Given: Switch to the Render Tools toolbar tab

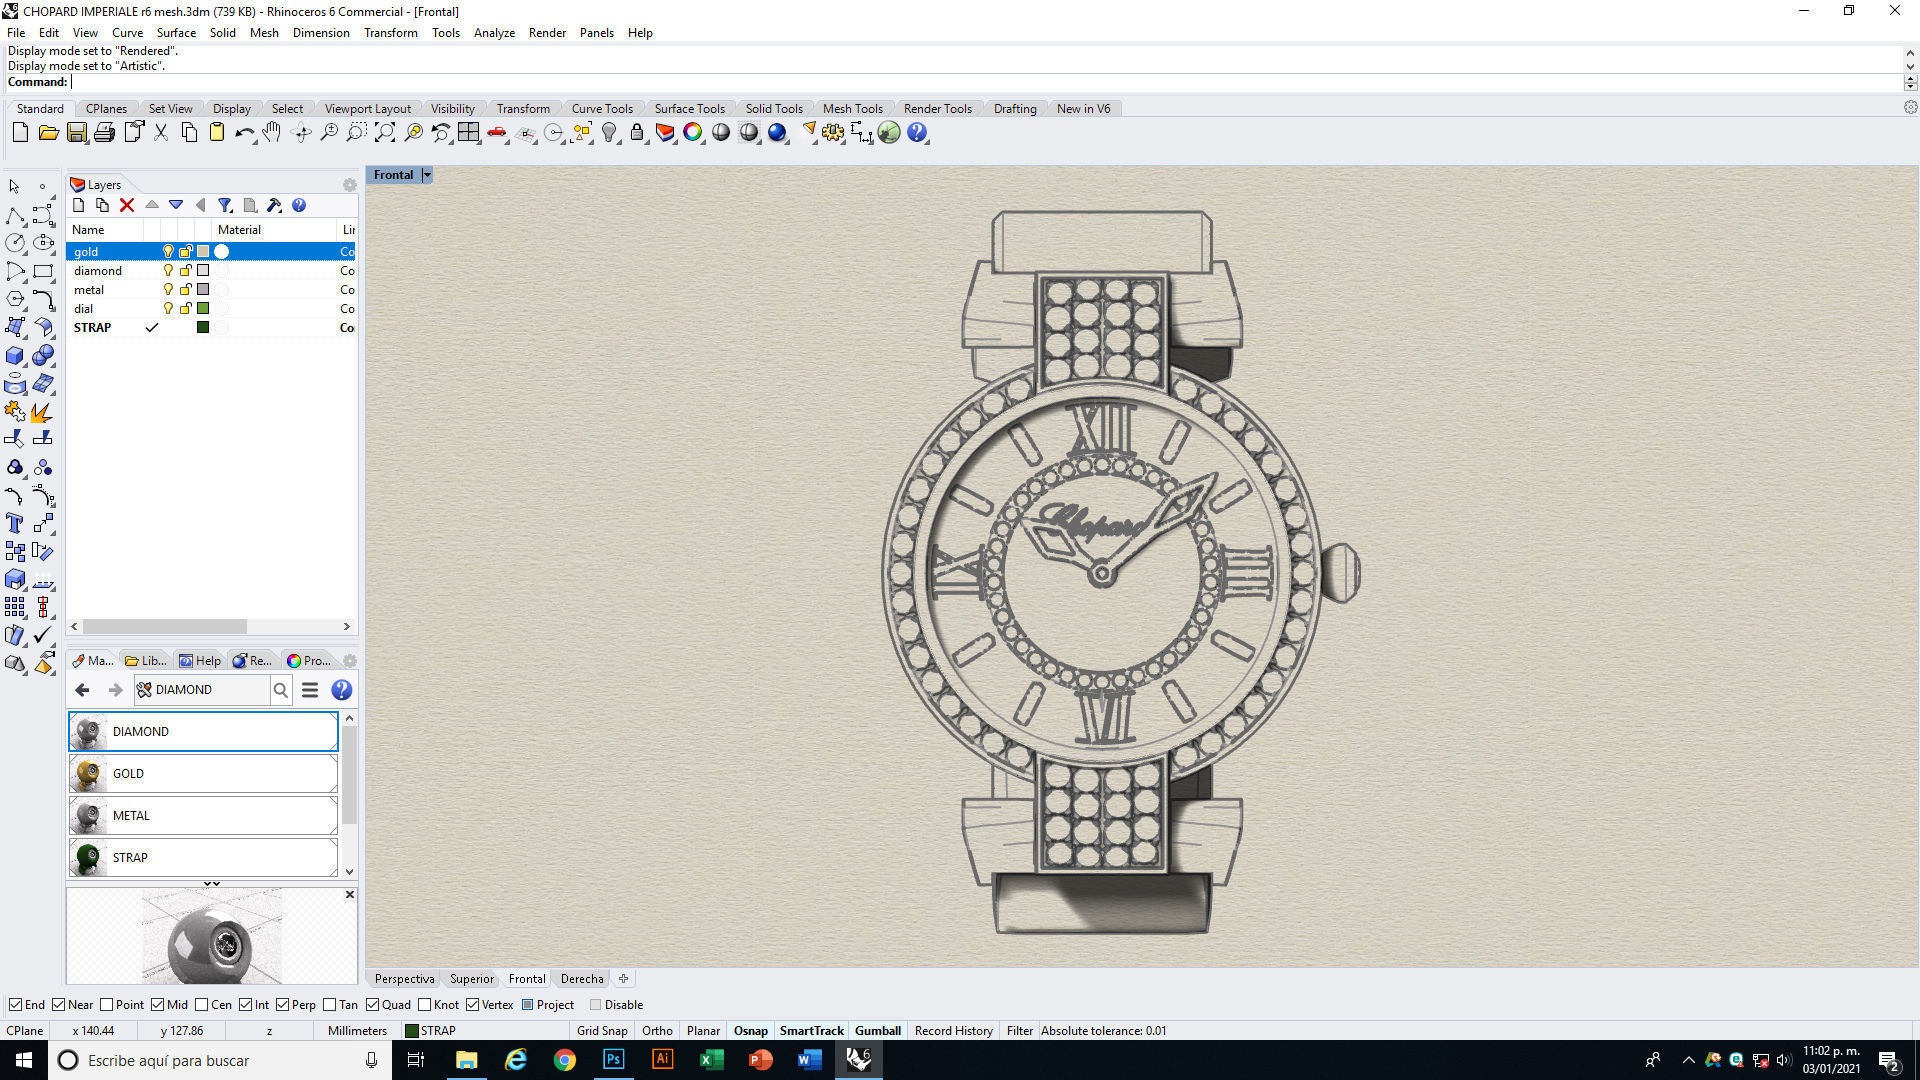Looking at the screenshot, I should (x=937, y=109).
